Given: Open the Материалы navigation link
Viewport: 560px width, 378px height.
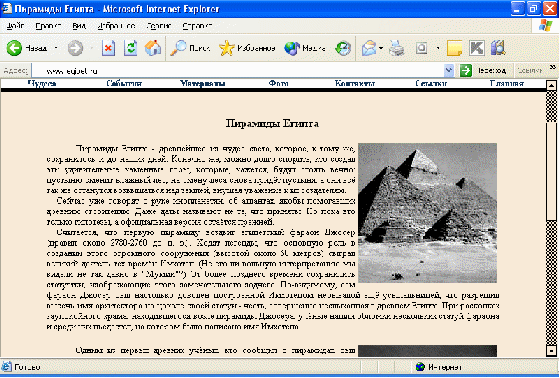Looking at the screenshot, I should [x=202, y=84].
